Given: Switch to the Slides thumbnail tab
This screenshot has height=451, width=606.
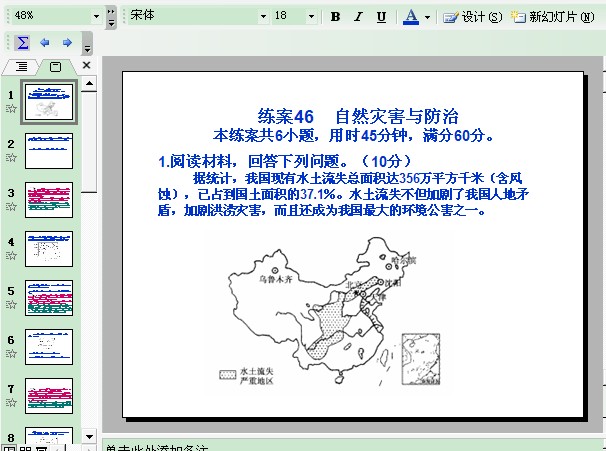Looking at the screenshot, I should click(55, 66).
